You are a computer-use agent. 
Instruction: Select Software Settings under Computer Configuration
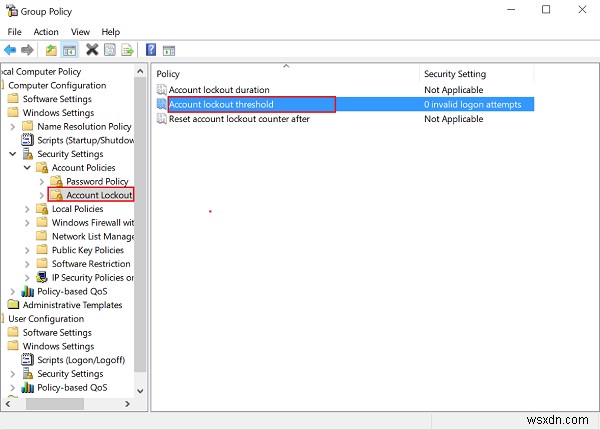point(57,99)
